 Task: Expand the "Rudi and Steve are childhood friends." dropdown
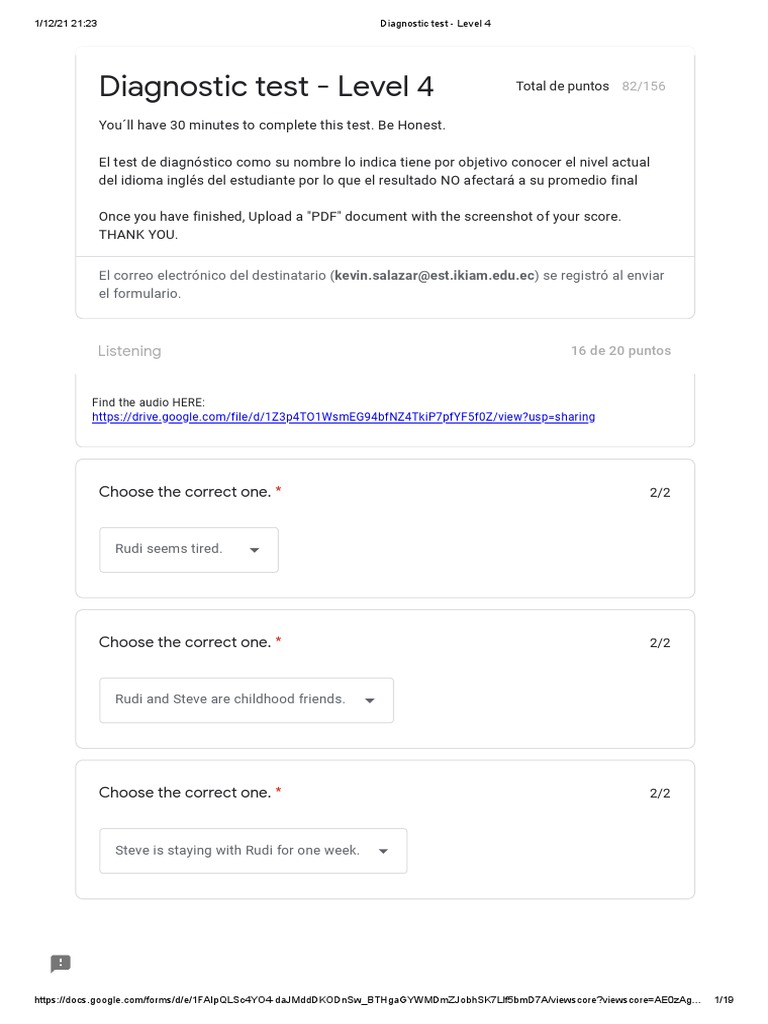point(246,700)
